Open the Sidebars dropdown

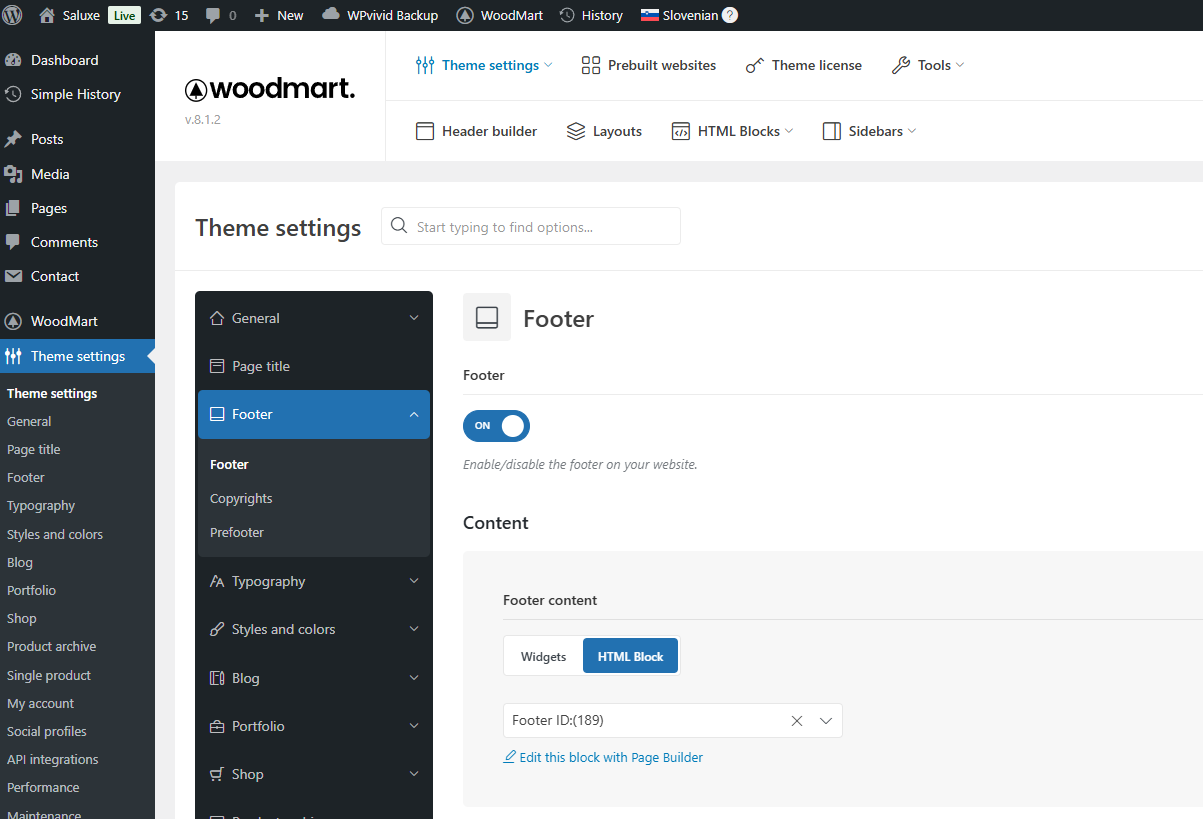pos(869,131)
